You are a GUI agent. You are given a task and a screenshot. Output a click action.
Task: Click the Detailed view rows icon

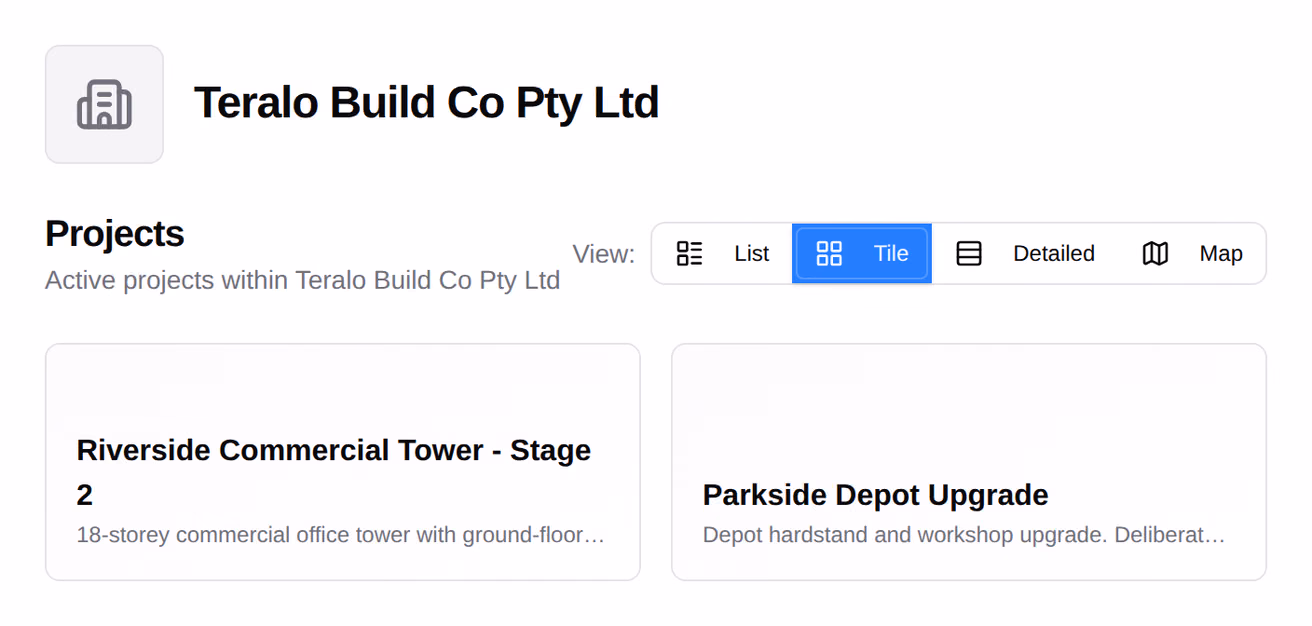click(969, 254)
